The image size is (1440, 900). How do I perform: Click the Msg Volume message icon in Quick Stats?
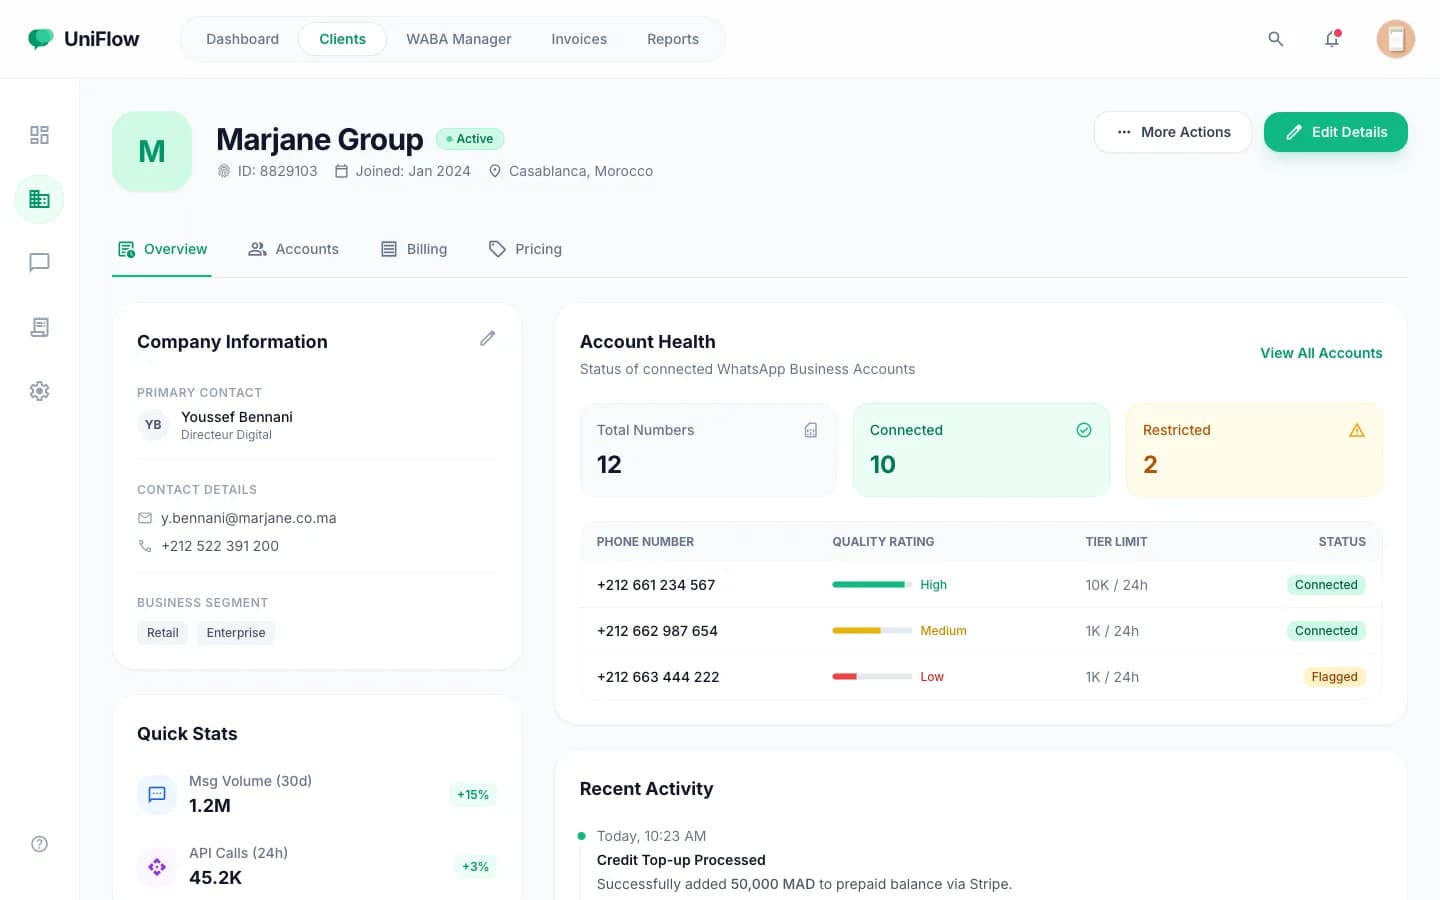[156, 794]
